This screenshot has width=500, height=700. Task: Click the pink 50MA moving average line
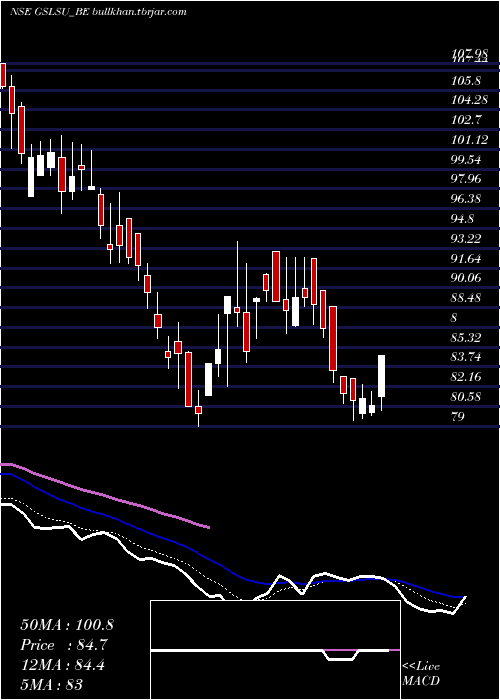click(x=105, y=495)
